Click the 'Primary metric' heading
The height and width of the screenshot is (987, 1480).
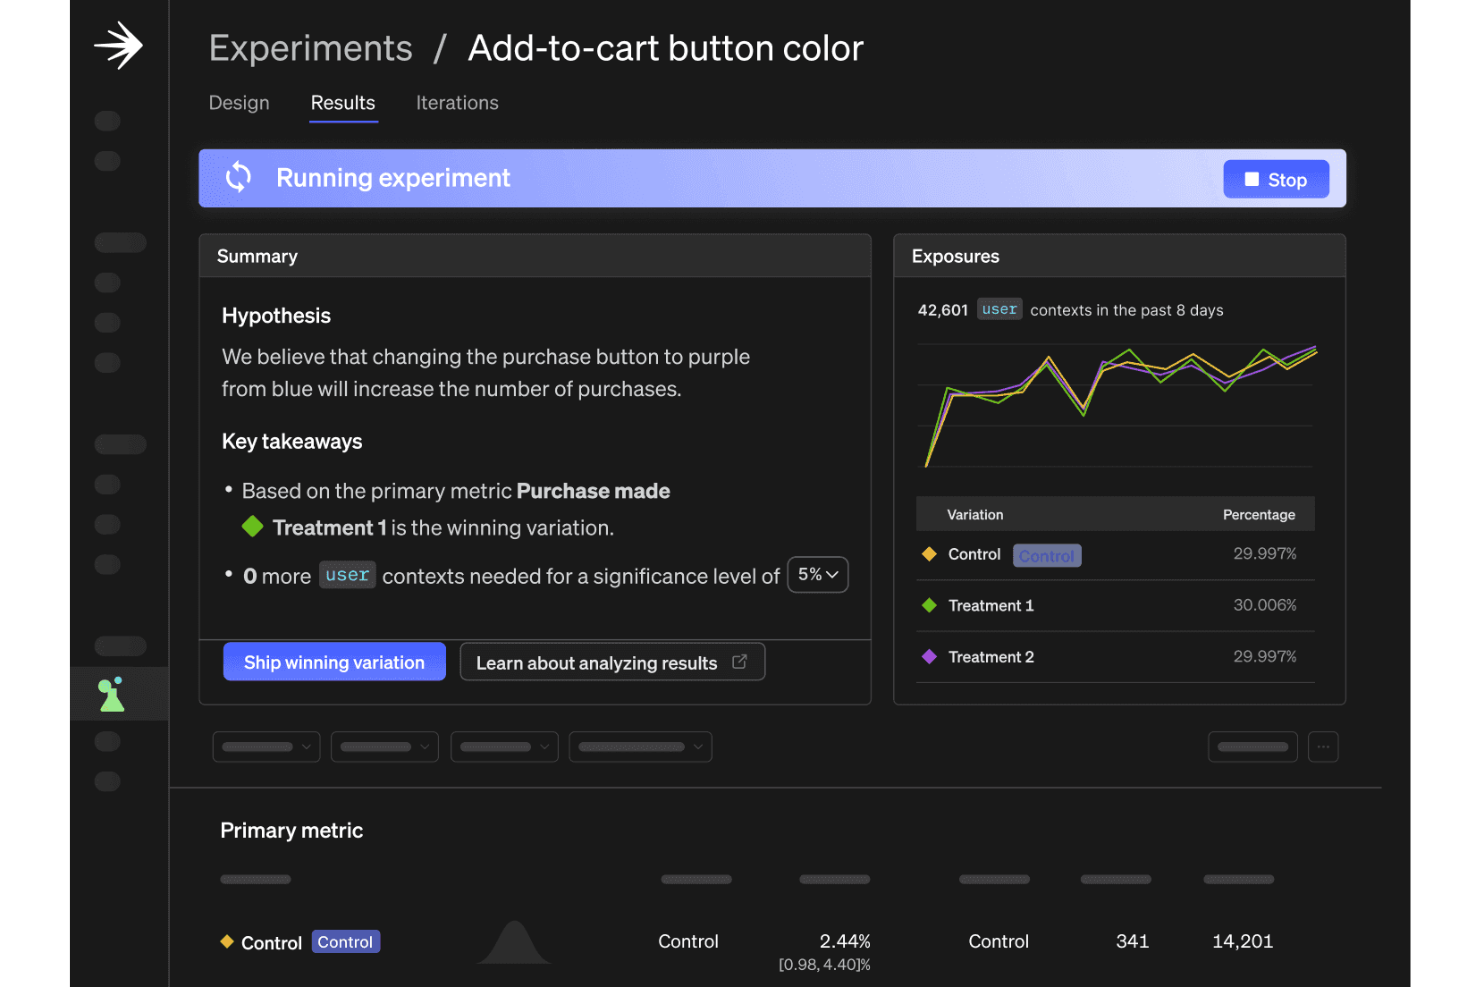click(x=292, y=830)
